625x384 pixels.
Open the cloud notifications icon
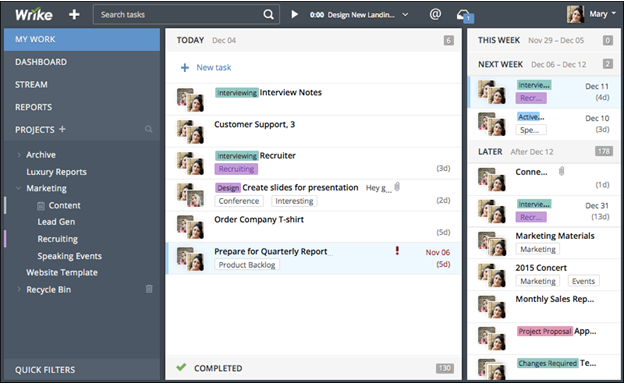coord(465,16)
